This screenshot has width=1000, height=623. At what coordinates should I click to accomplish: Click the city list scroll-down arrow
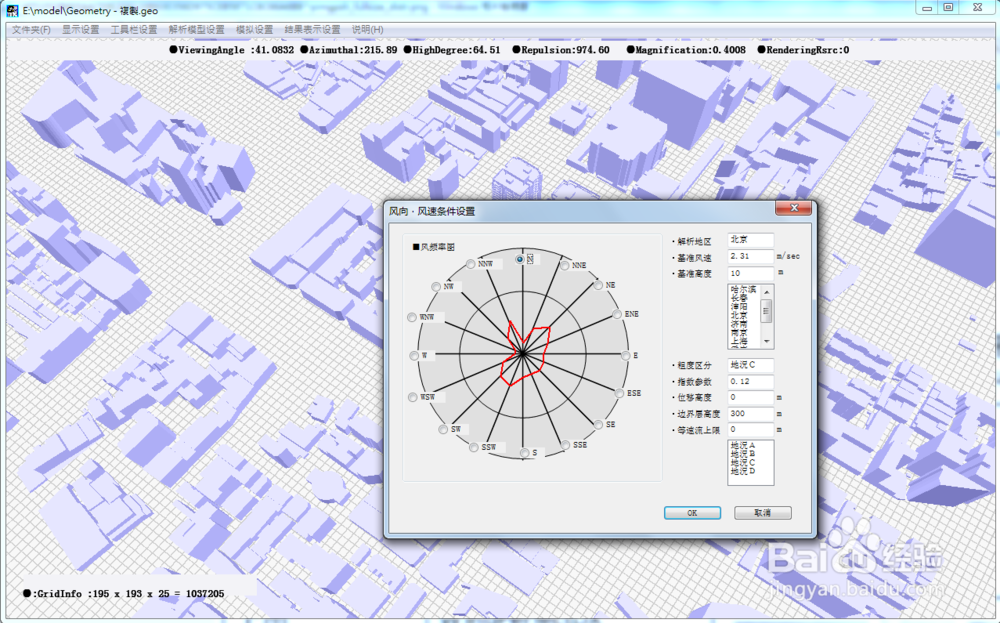point(767,342)
